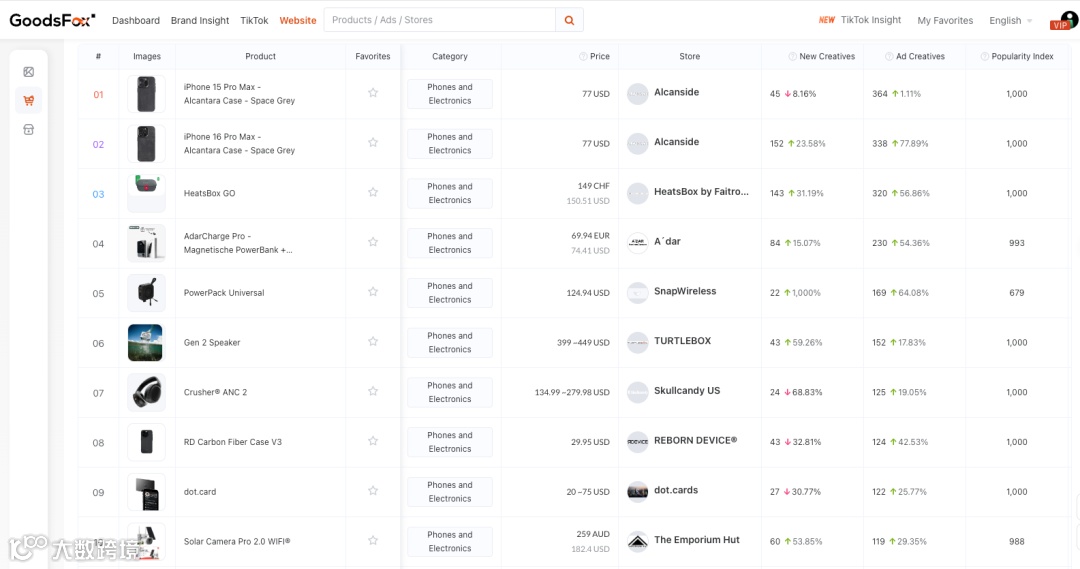Switch to the Dashboard tab
Viewport: 1080px width, 569px height.
click(x=136, y=20)
